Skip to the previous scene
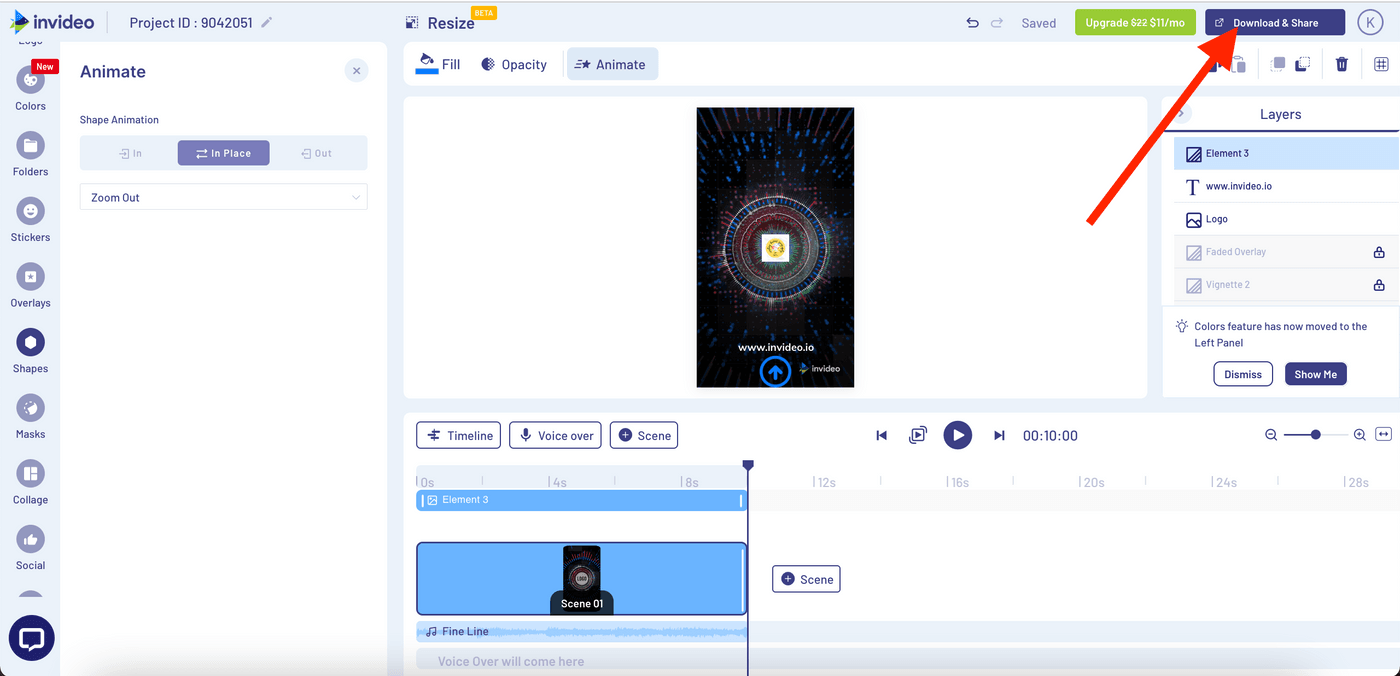The height and width of the screenshot is (676, 1400). 881,435
